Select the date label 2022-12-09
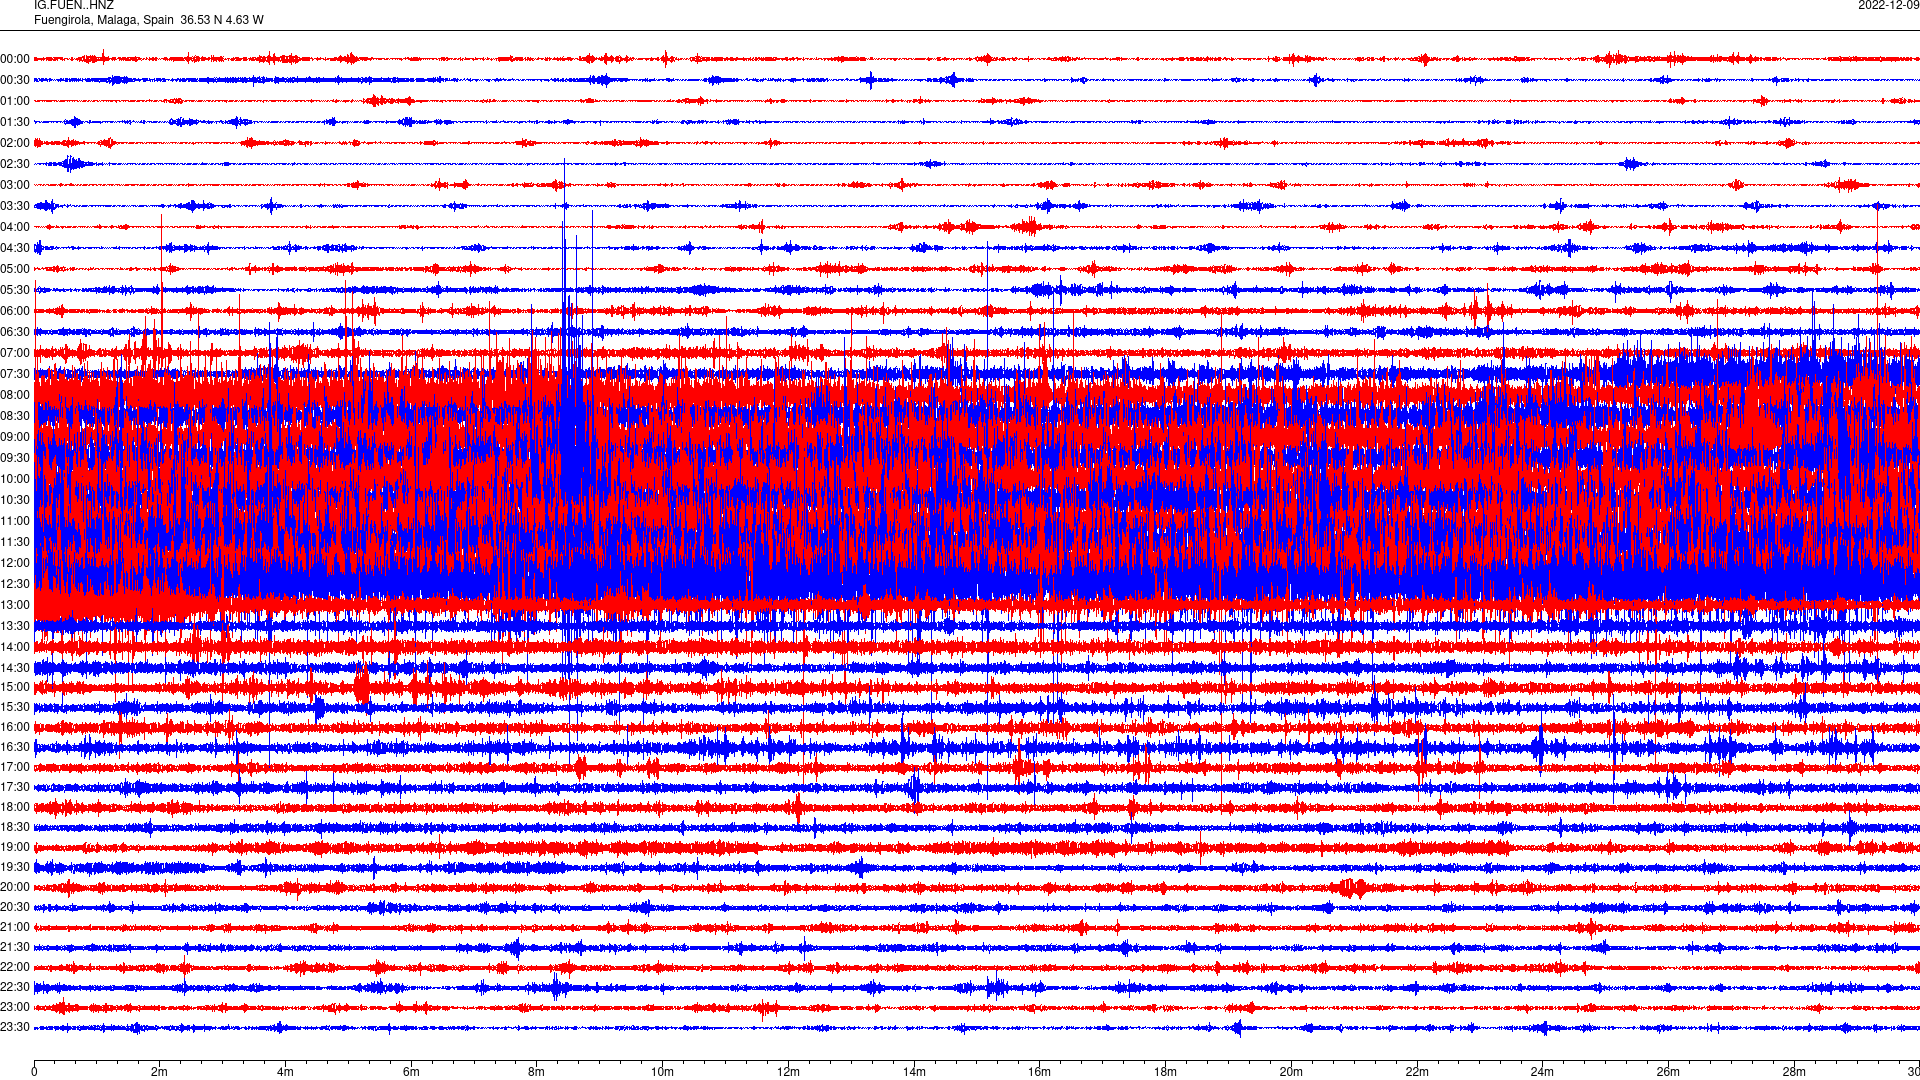Screen dimensions: 1920x1080 click(1889, 5)
